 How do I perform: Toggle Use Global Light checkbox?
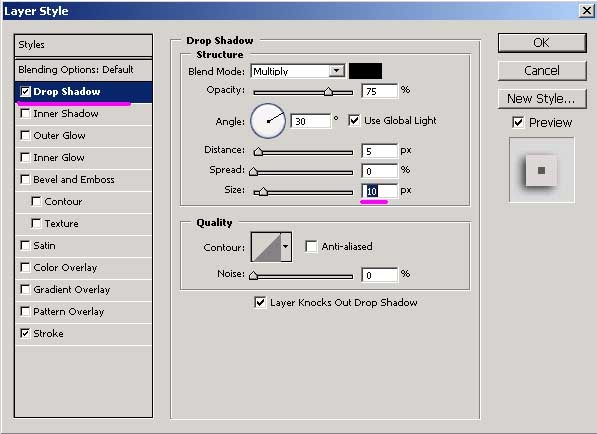coord(354,121)
